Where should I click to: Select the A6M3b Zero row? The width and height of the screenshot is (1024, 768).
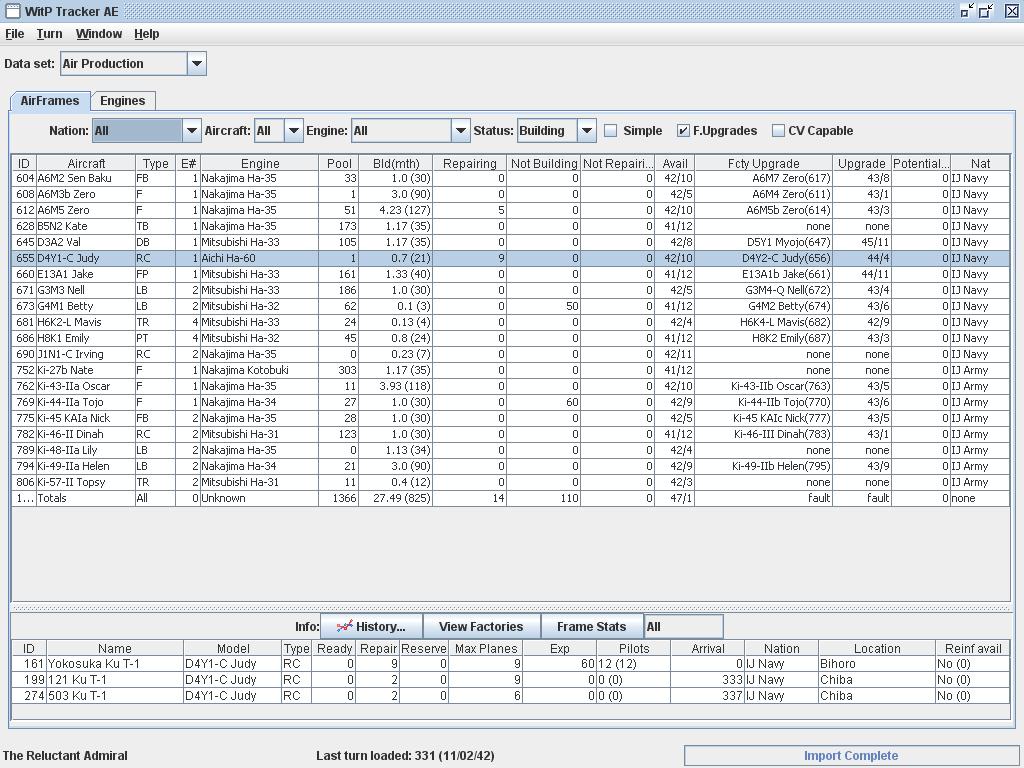tap(511, 194)
